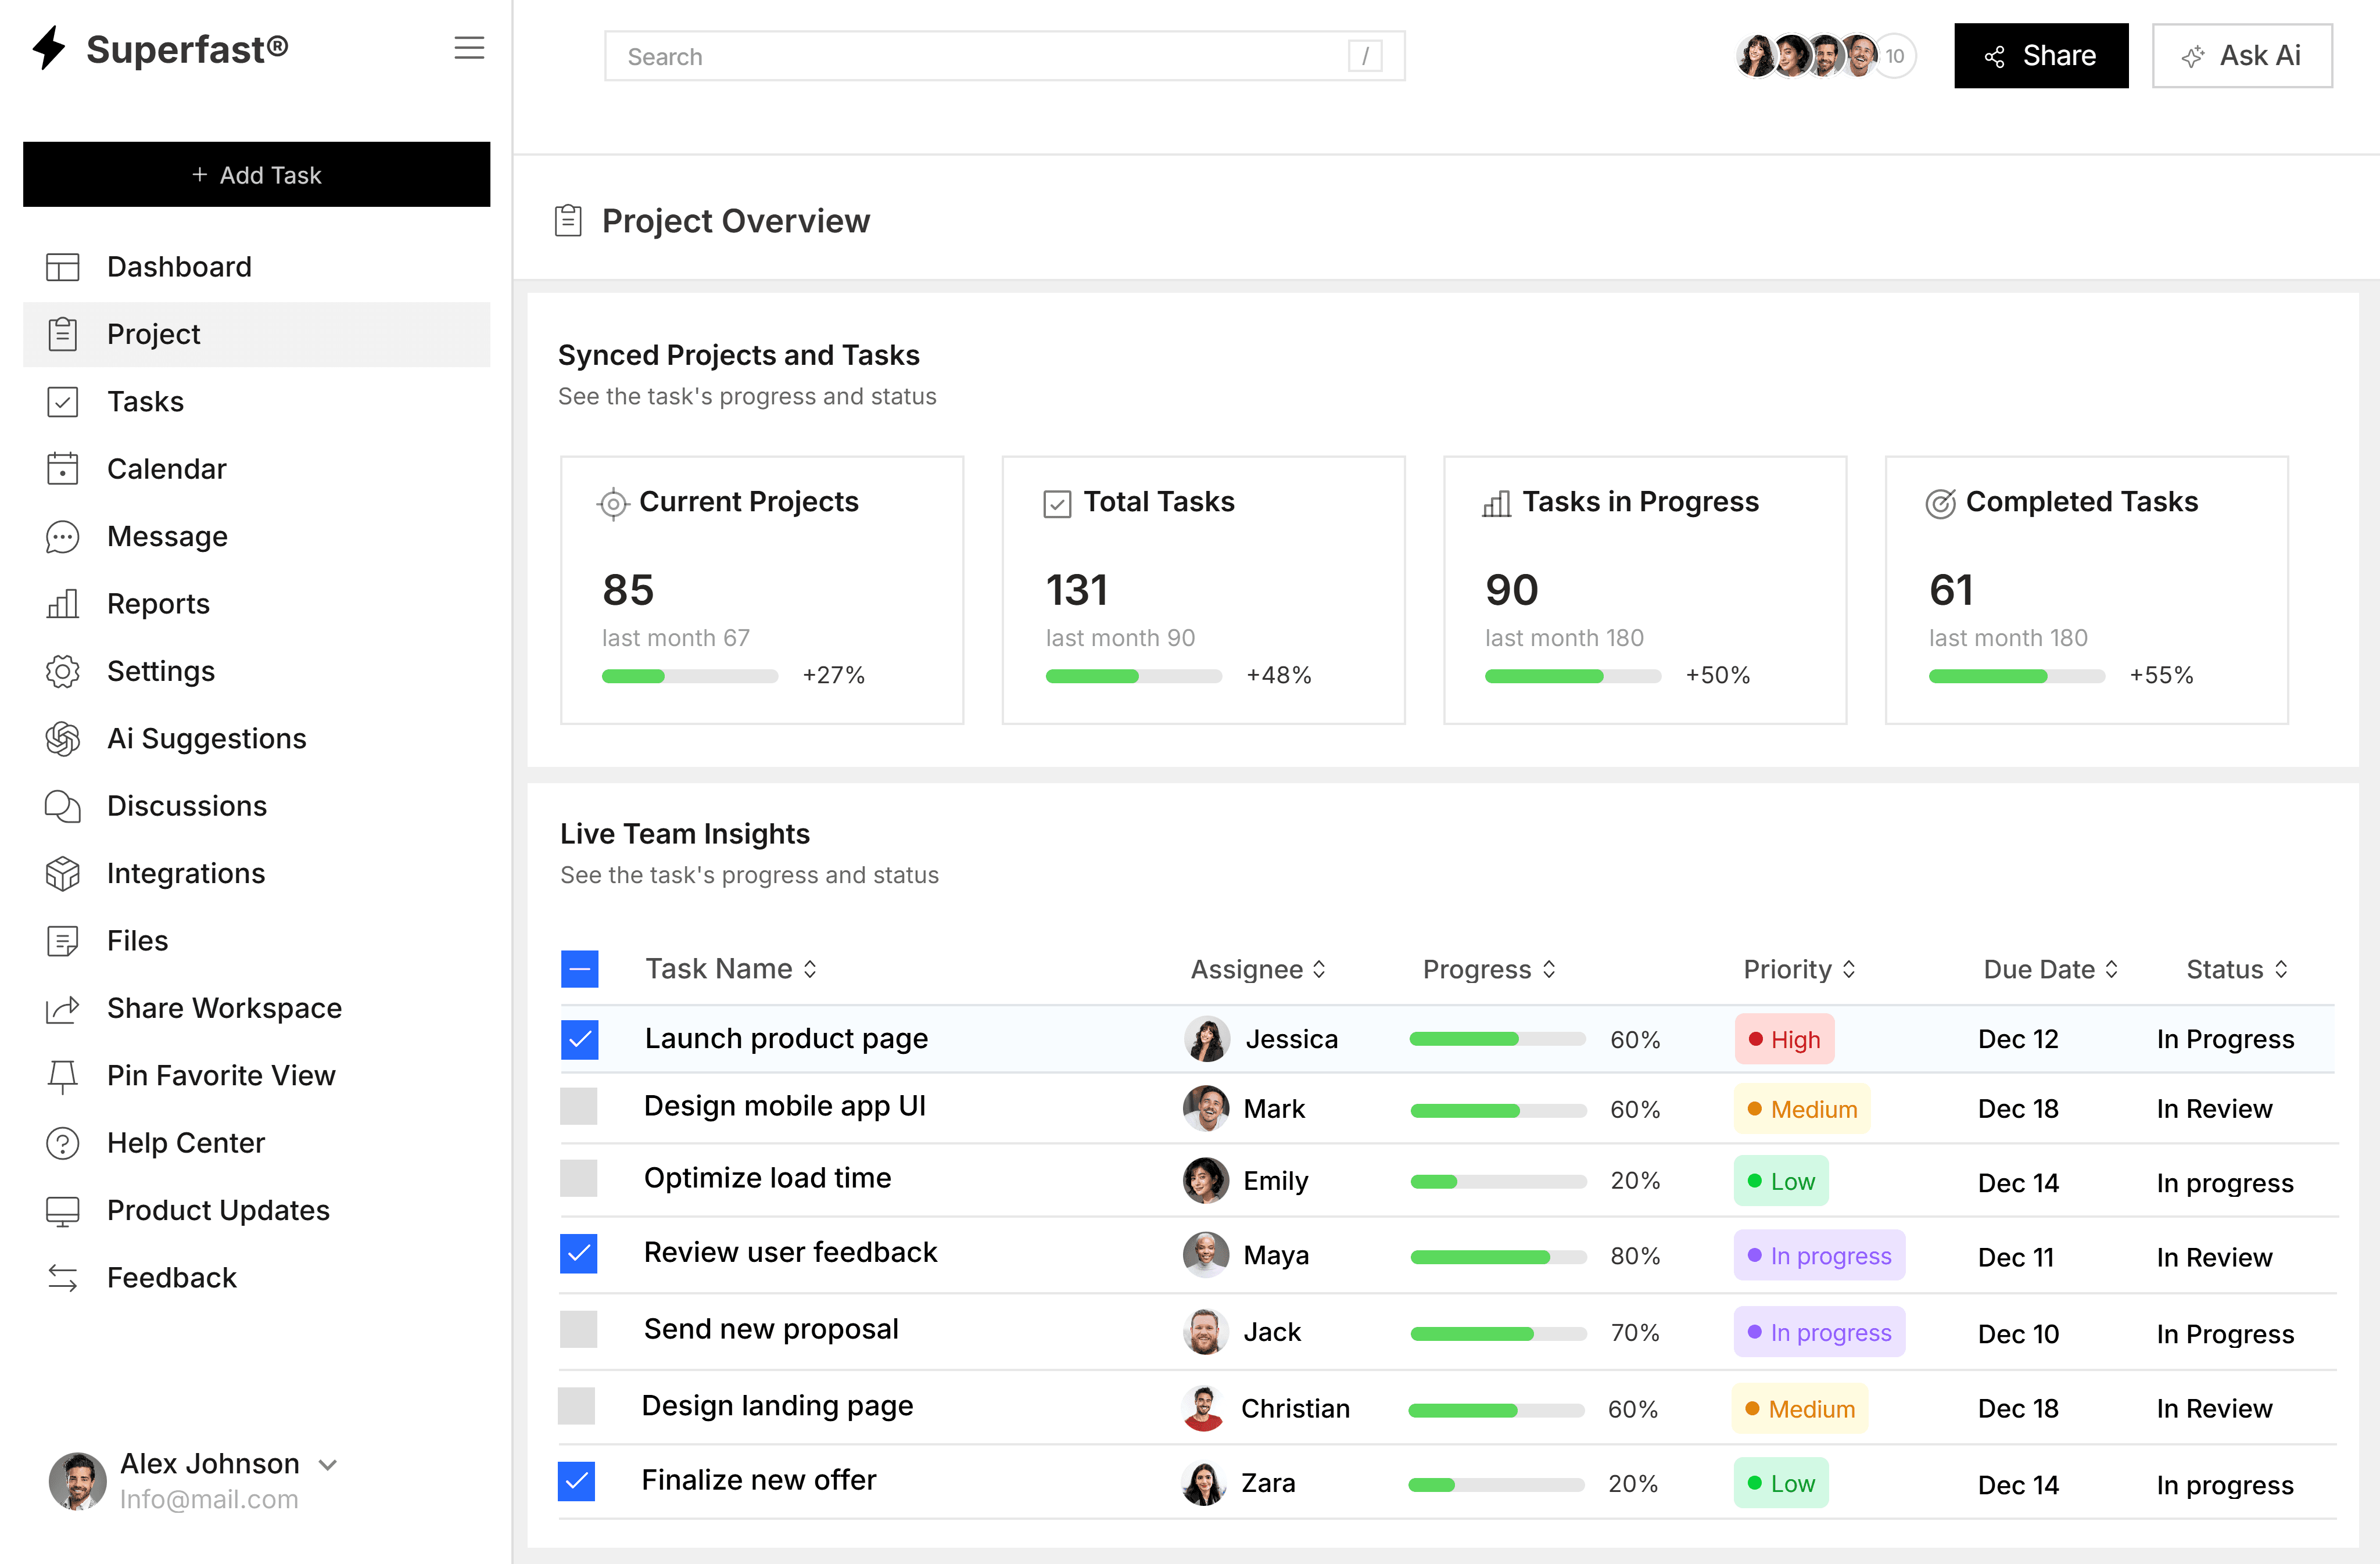Click the Integrations cube icon
2380x1564 pixels.
pyautogui.click(x=62, y=874)
